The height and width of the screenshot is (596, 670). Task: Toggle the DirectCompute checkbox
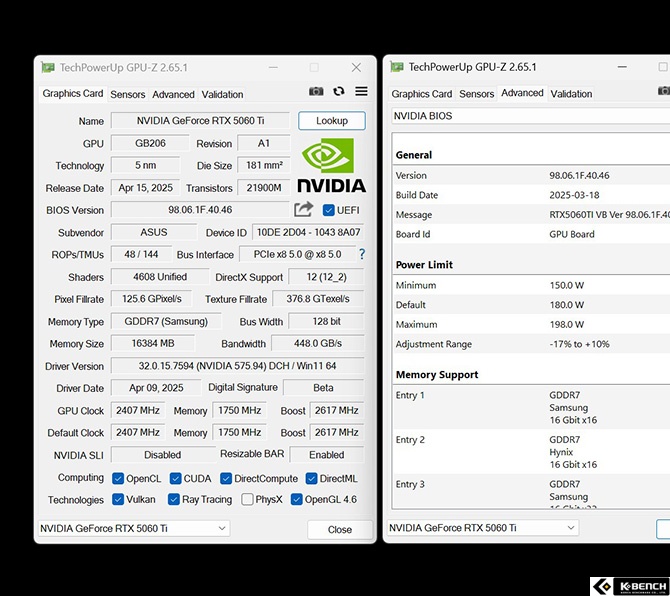226,479
